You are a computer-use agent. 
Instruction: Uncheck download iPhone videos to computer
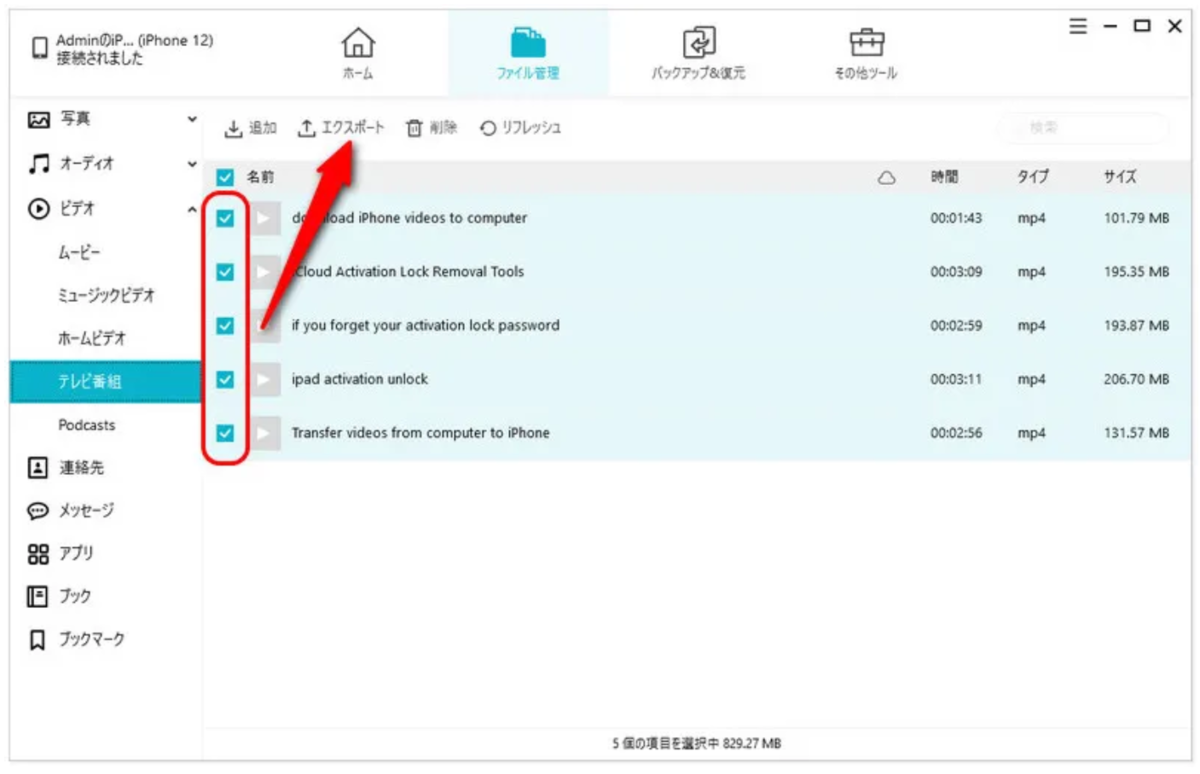coord(225,218)
